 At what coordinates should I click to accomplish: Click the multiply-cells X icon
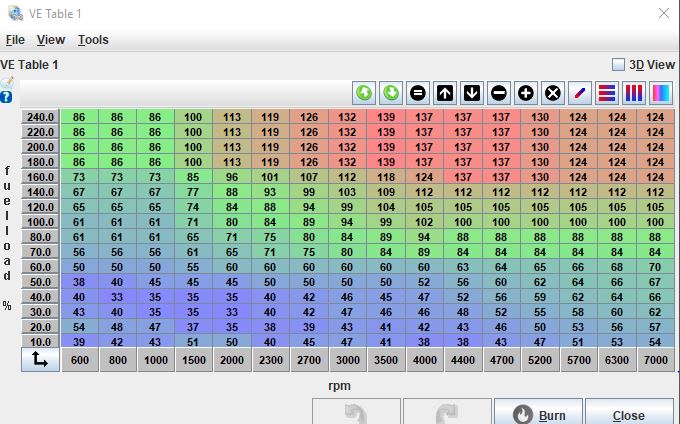click(x=553, y=93)
